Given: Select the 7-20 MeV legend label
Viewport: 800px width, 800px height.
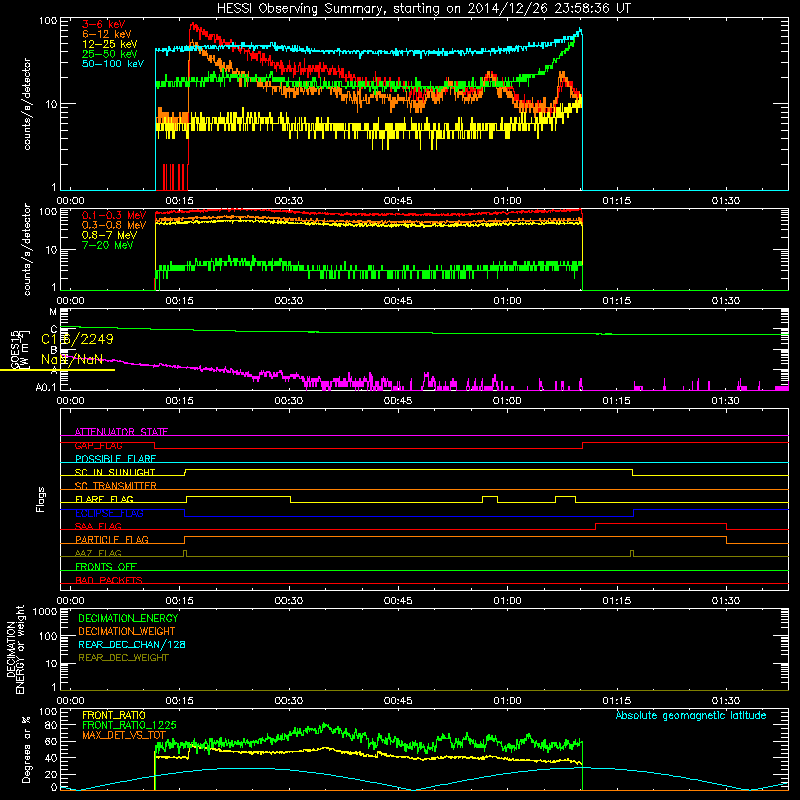Looking at the screenshot, I should tap(107, 245).
